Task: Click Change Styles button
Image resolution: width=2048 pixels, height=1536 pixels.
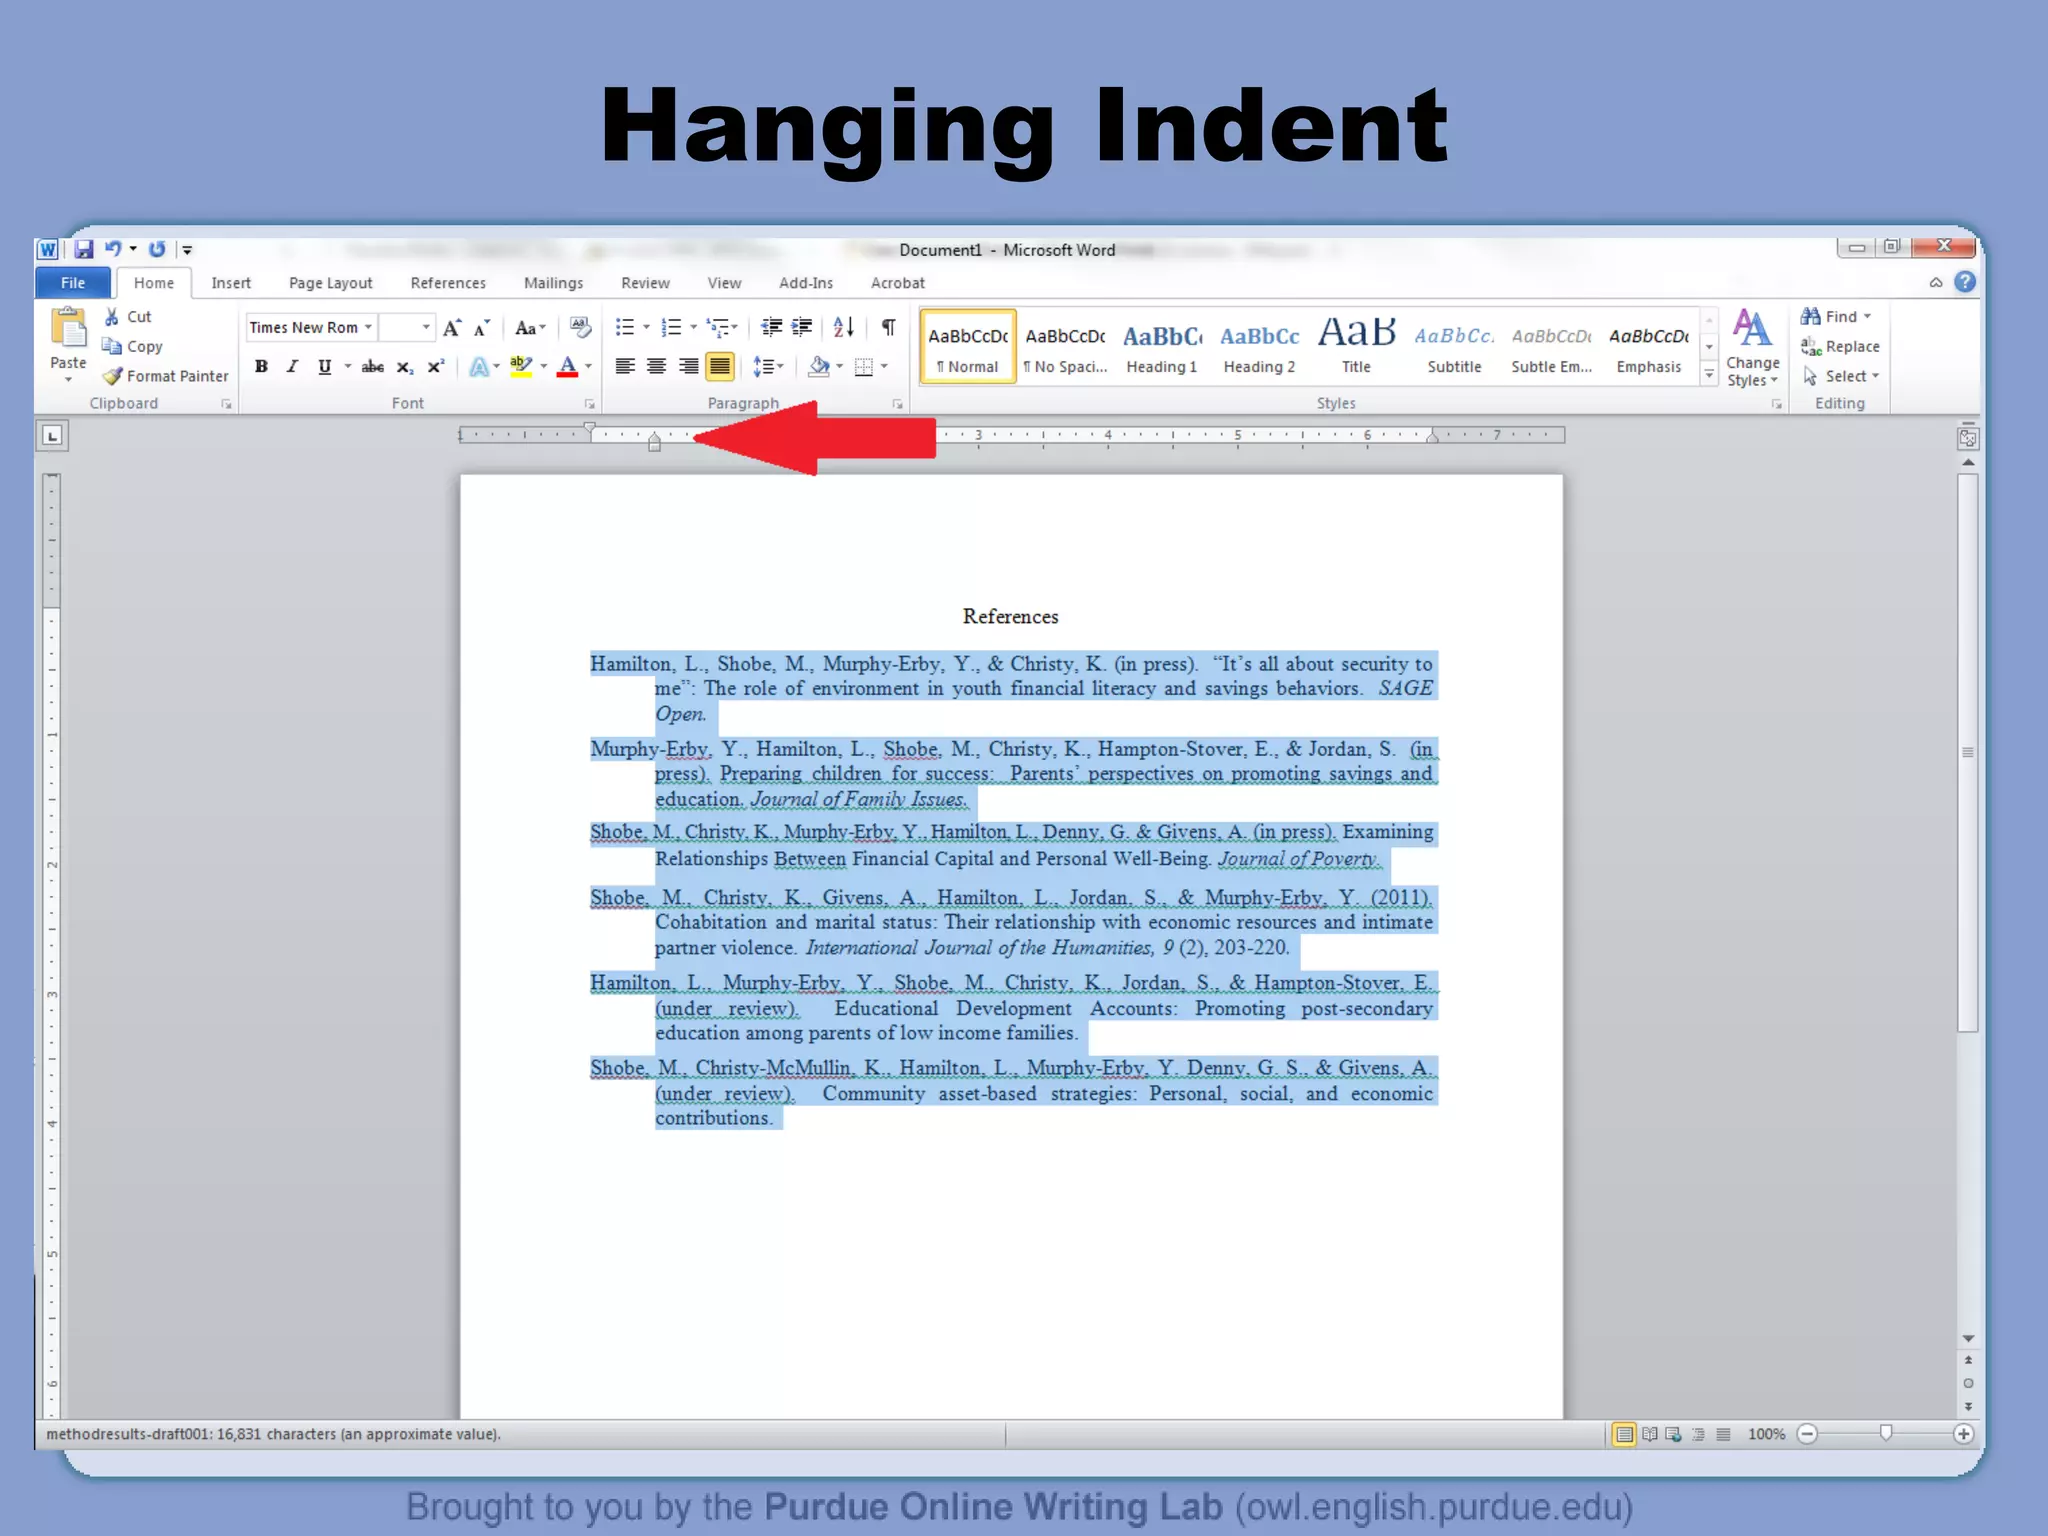Action: pyautogui.click(x=1752, y=348)
